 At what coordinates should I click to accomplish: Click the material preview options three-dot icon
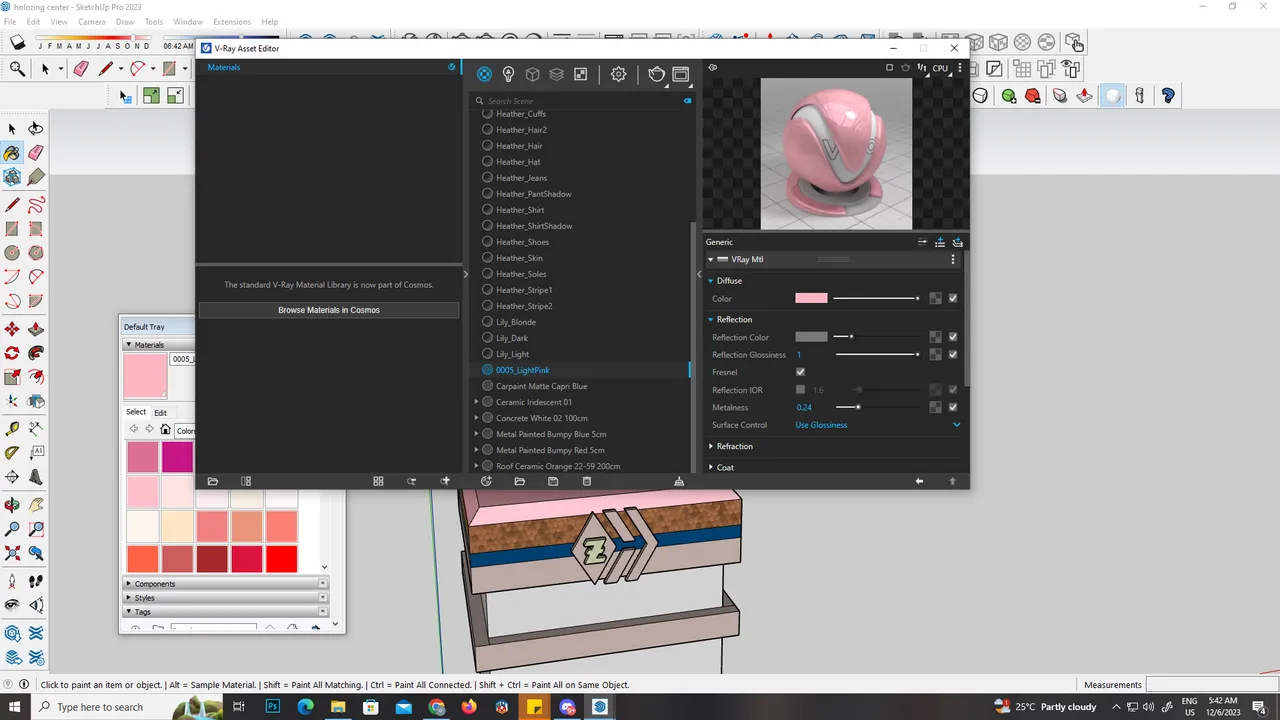point(960,68)
